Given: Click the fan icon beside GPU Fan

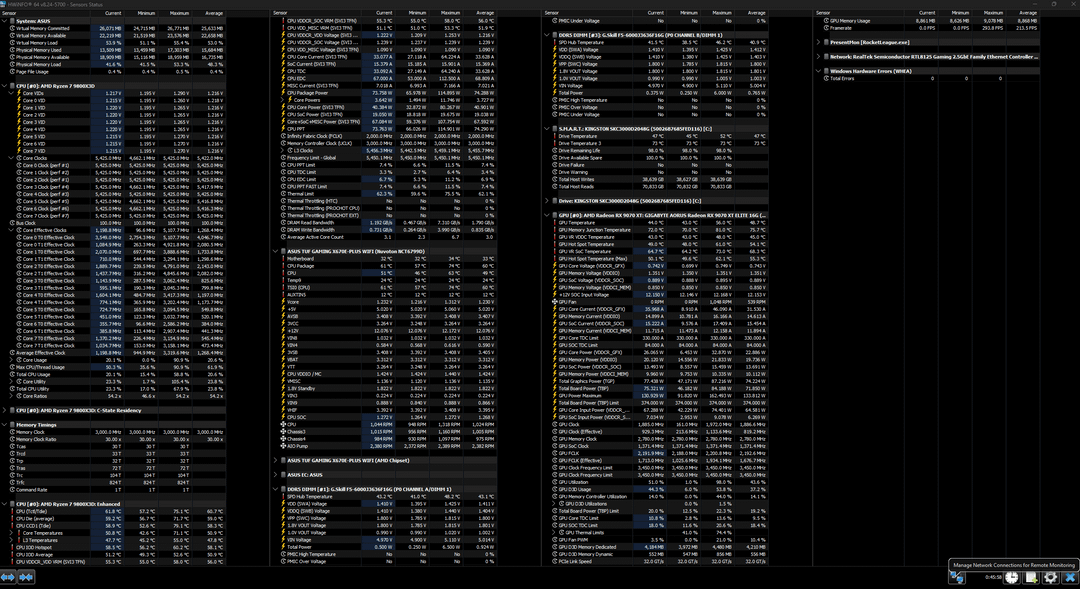Looking at the screenshot, I should [x=554, y=302].
